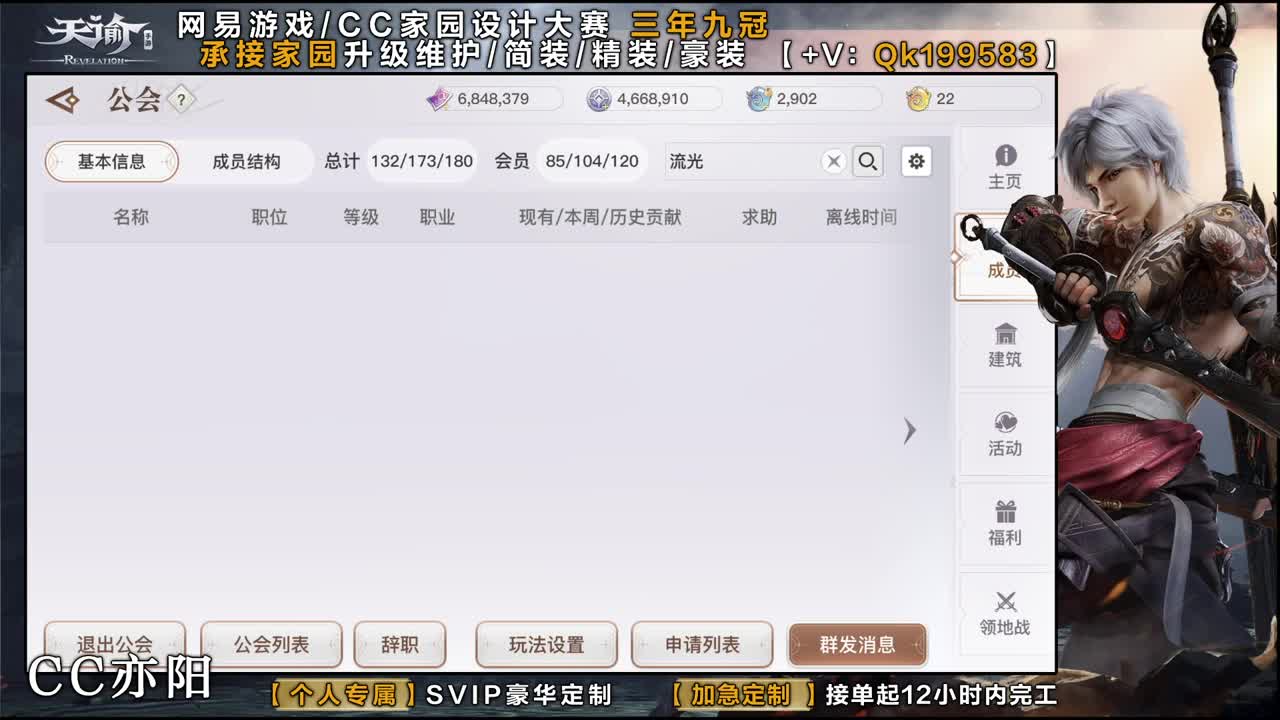Sort by the 求助 column header
This screenshot has width=1280, height=720.
coord(759,217)
